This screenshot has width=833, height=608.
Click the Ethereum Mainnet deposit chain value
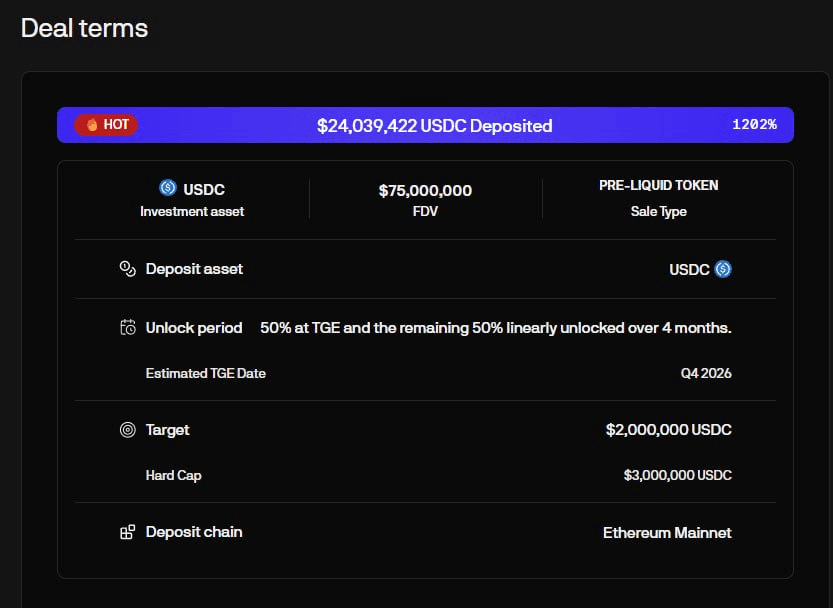(x=667, y=533)
